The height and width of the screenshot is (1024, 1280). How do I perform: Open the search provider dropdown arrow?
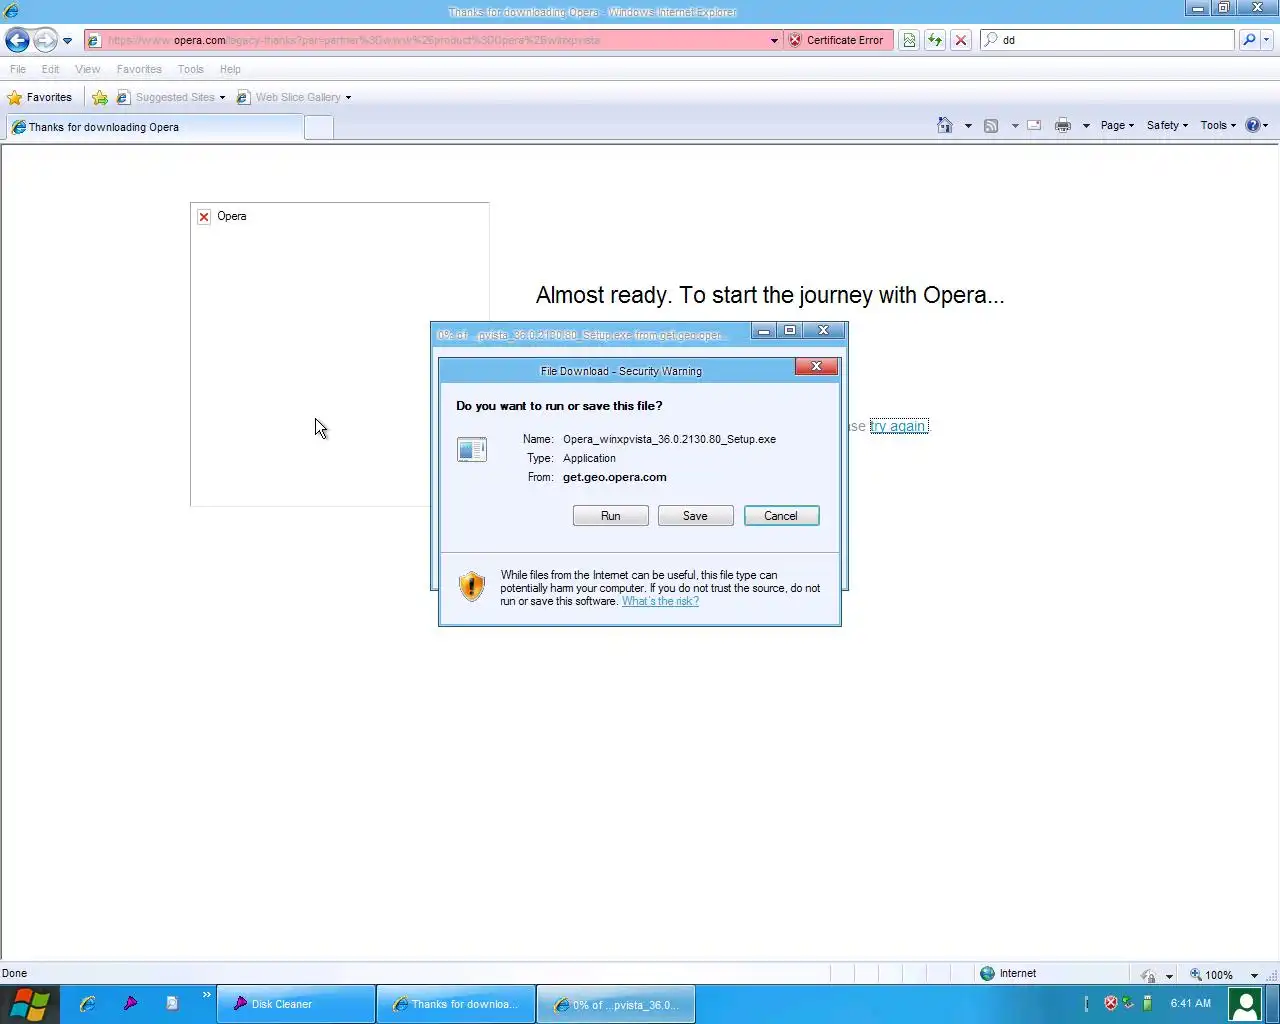point(1267,40)
